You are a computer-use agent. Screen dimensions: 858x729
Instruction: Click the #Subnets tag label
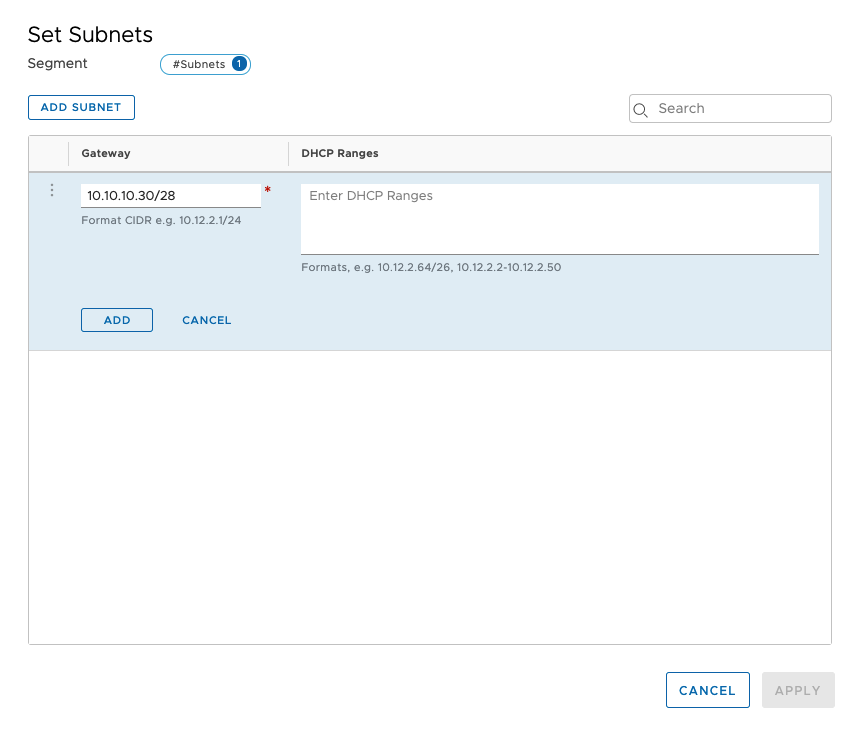click(x=198, y=64)
